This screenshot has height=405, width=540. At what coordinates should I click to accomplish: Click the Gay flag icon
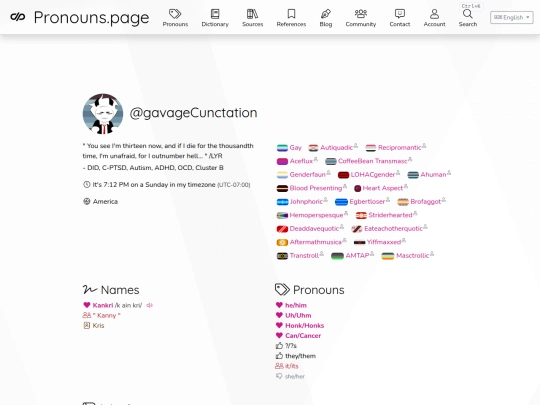coord(282,148)
